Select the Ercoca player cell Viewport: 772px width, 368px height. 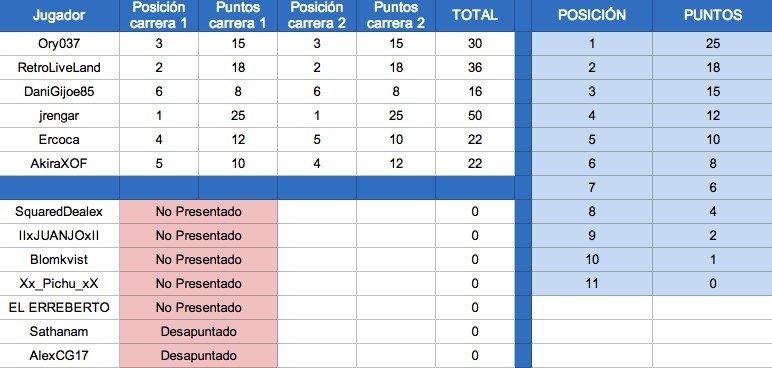pyautogui.click(x=59, y=140)
